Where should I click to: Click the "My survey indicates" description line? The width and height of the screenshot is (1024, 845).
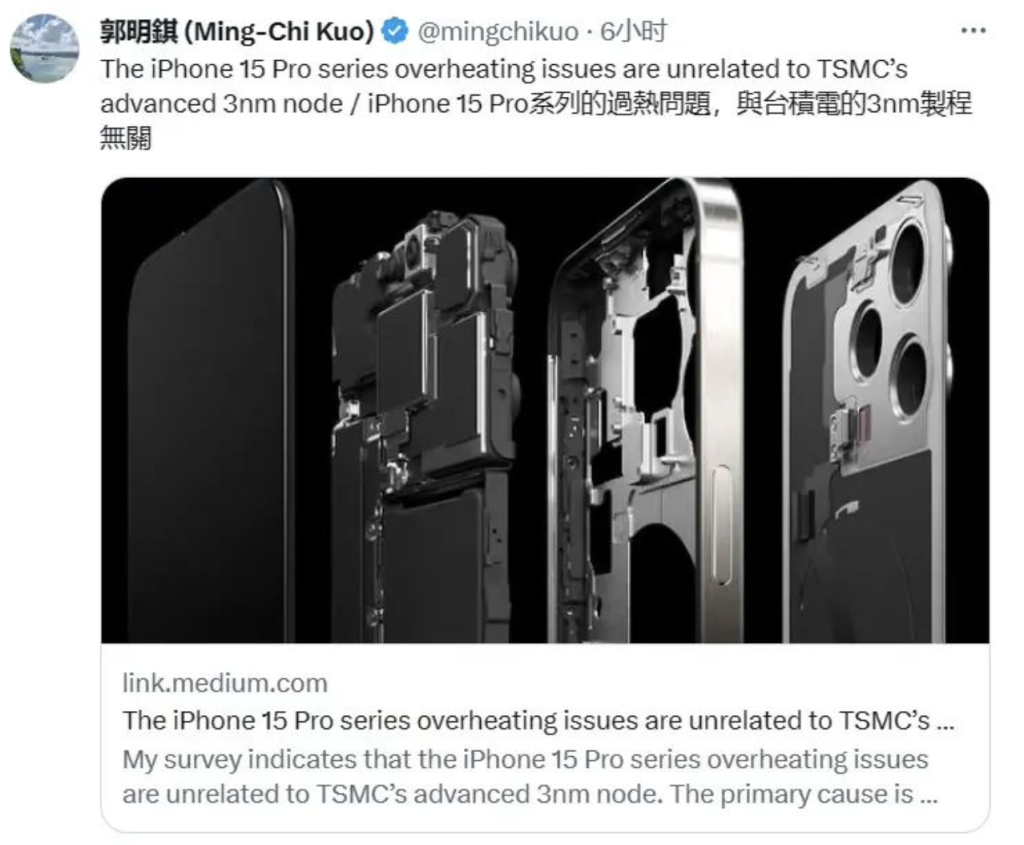525,759
